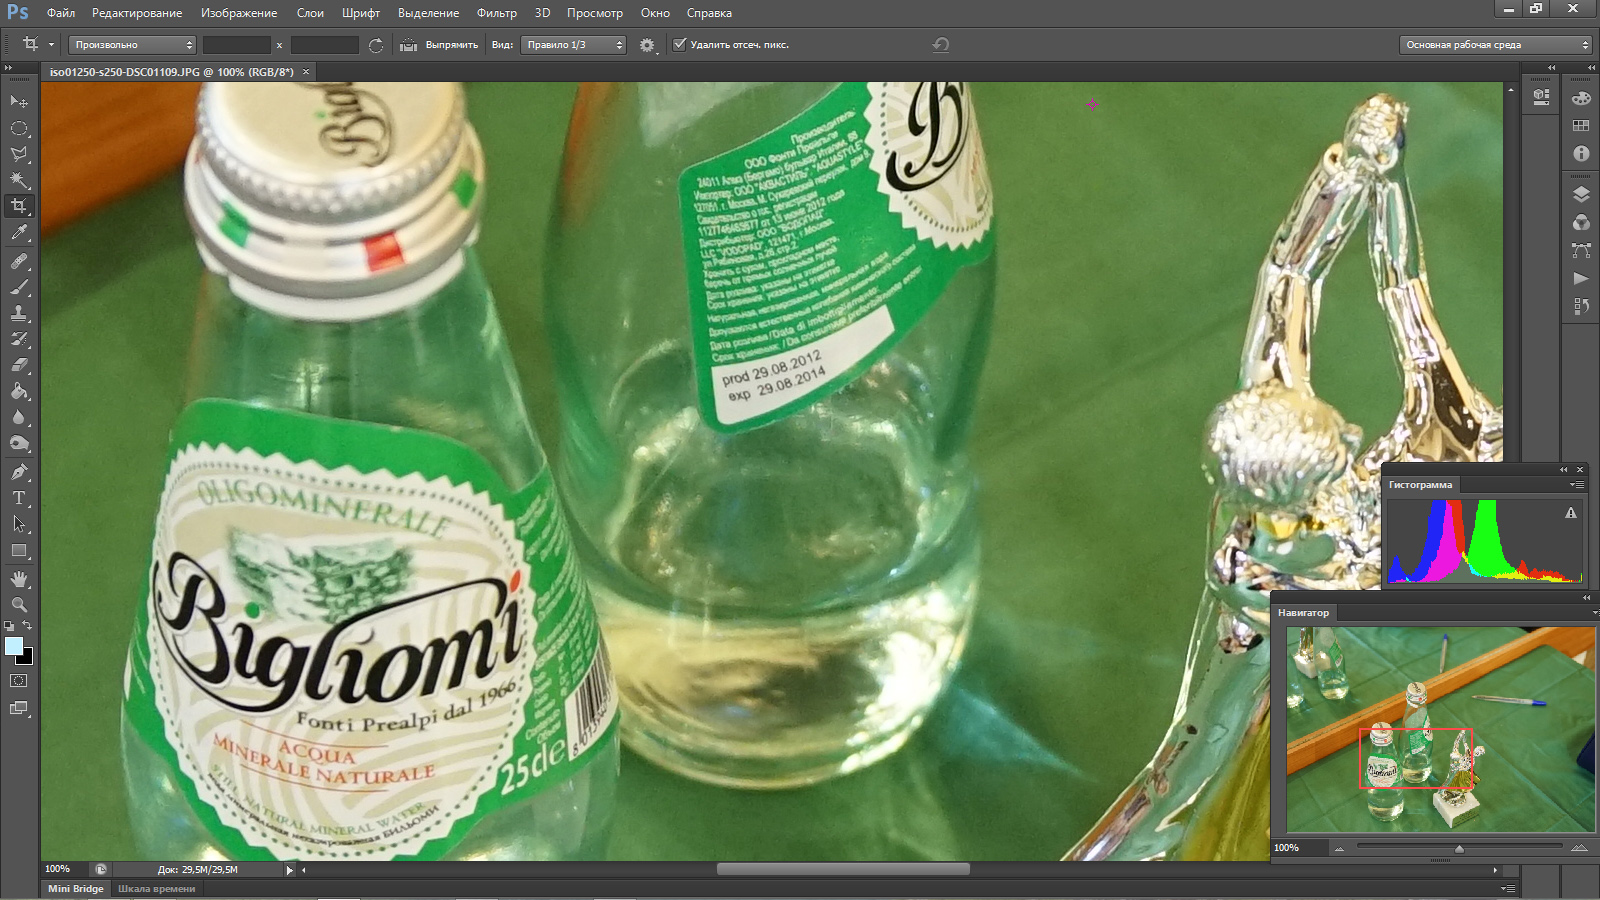The height and width of the screenshot is (900, 1600).
Task: Open the History panel icon
Action: tap(1581, 306)
